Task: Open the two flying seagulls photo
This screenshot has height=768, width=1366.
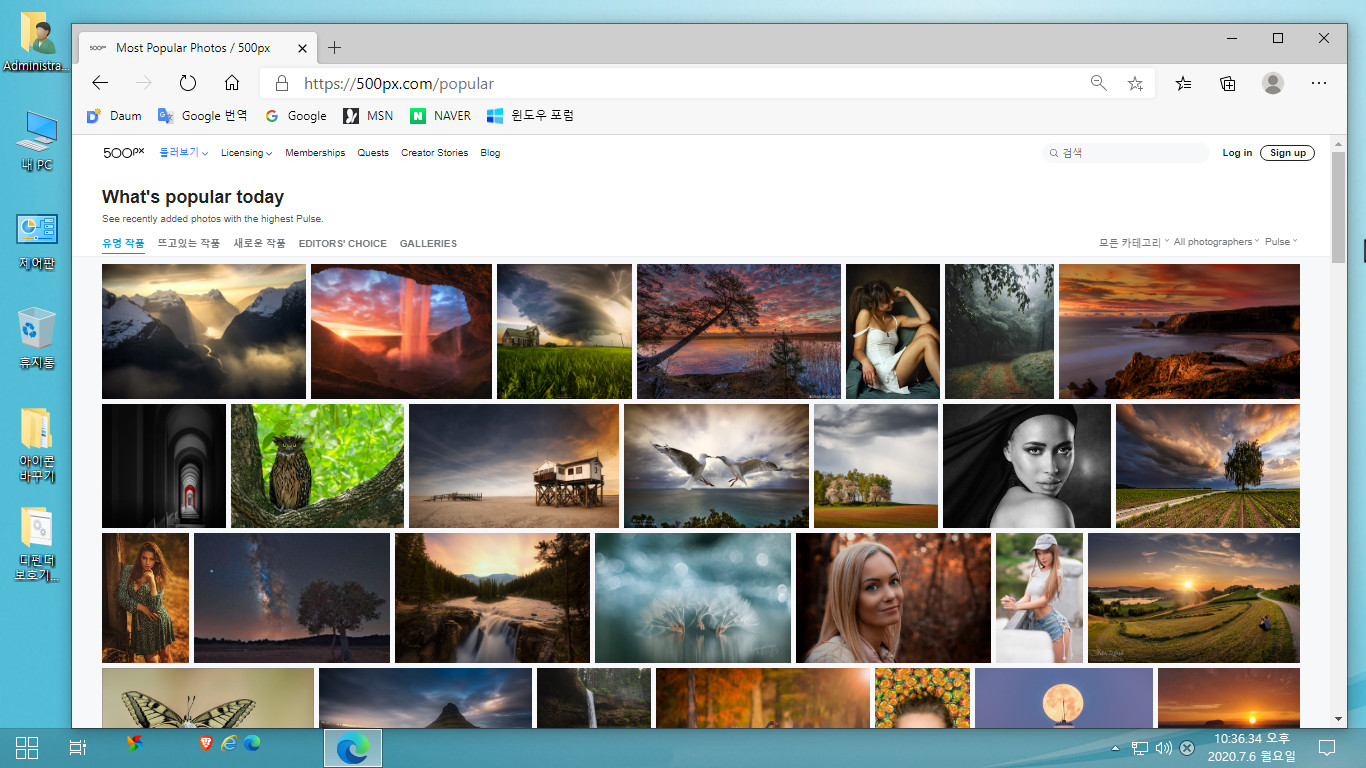Action: click(716, 465)
